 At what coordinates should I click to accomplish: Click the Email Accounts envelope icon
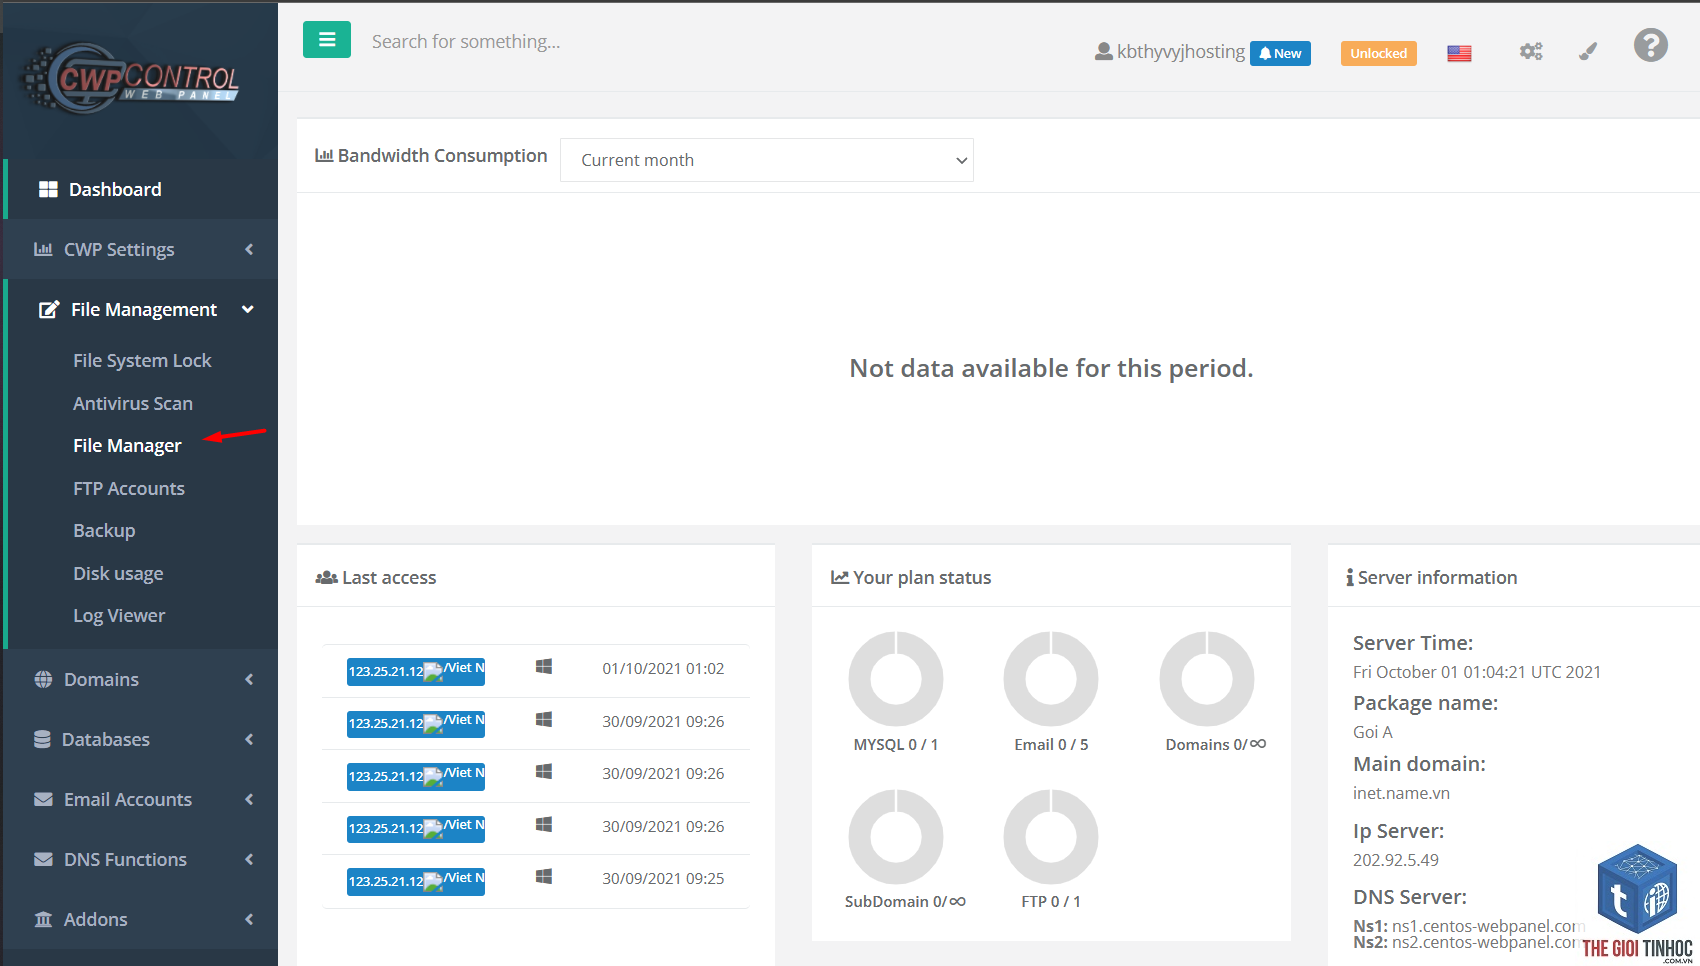pos(43,799)
